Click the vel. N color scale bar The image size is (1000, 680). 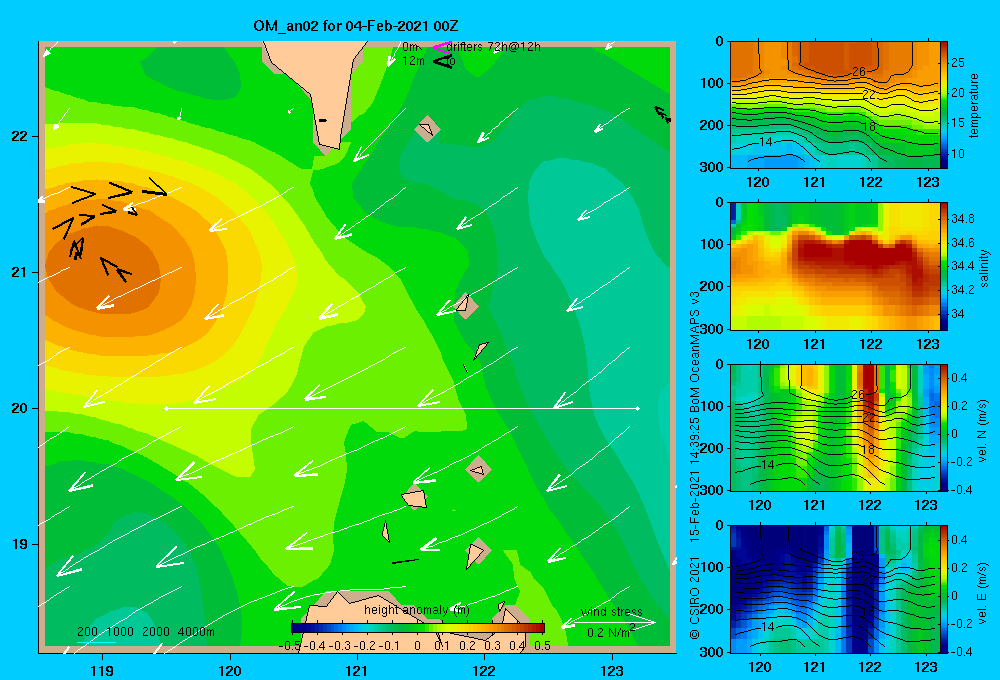(944, 427)
